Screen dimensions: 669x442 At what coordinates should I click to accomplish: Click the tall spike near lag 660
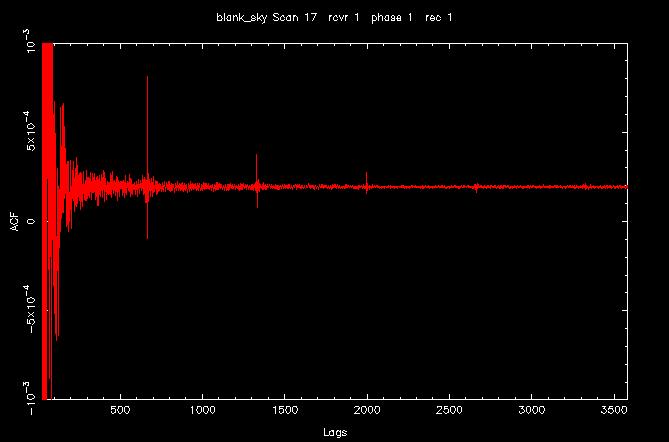coord(147,158)
